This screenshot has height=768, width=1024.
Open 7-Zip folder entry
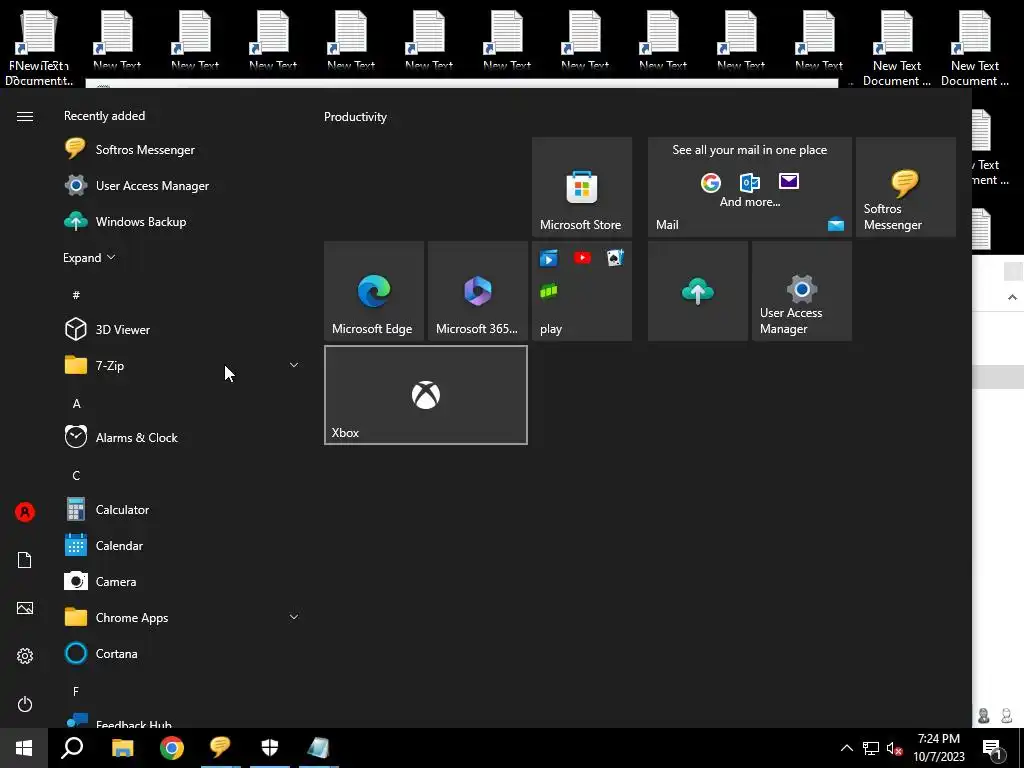(182, 365)
